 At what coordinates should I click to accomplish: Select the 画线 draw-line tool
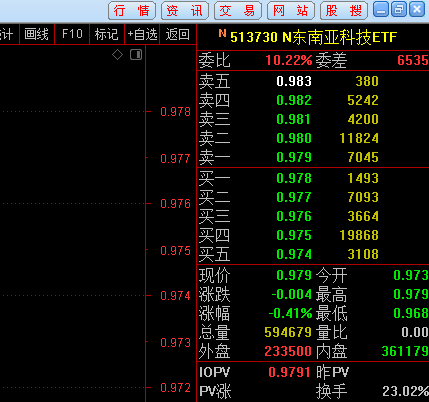(x=37, y=34)
